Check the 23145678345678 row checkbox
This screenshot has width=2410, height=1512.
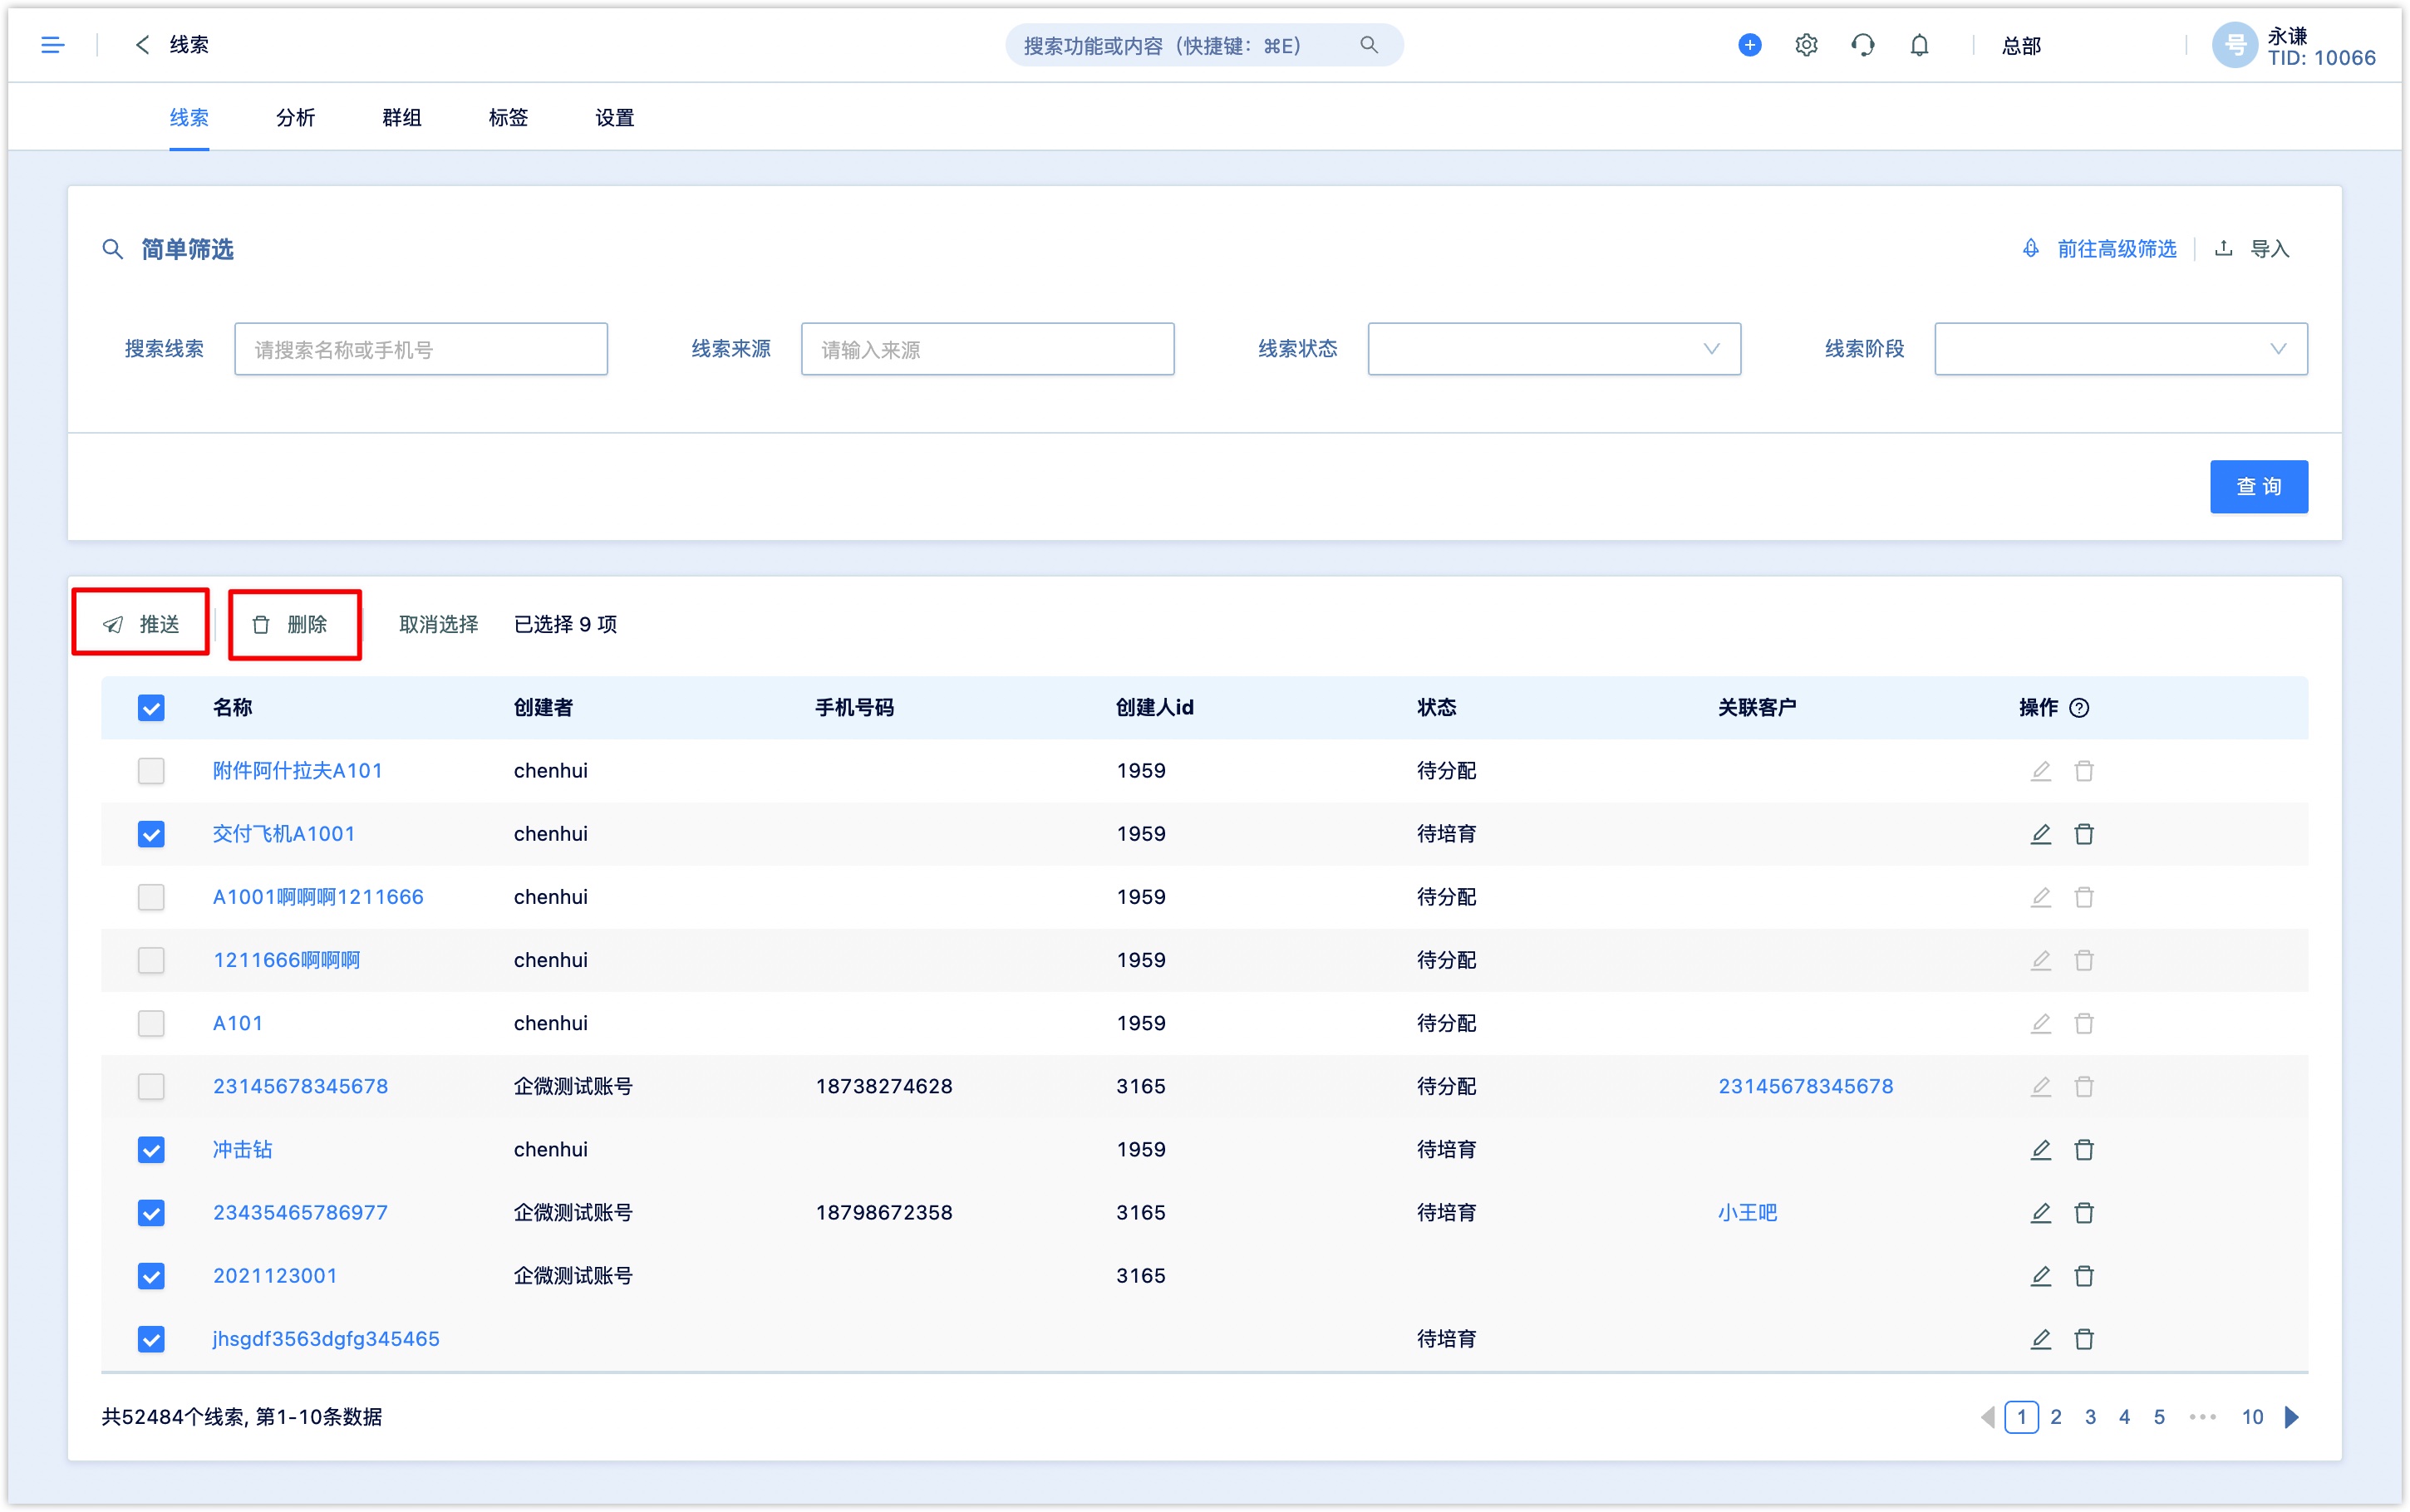tap(151, 1086)
